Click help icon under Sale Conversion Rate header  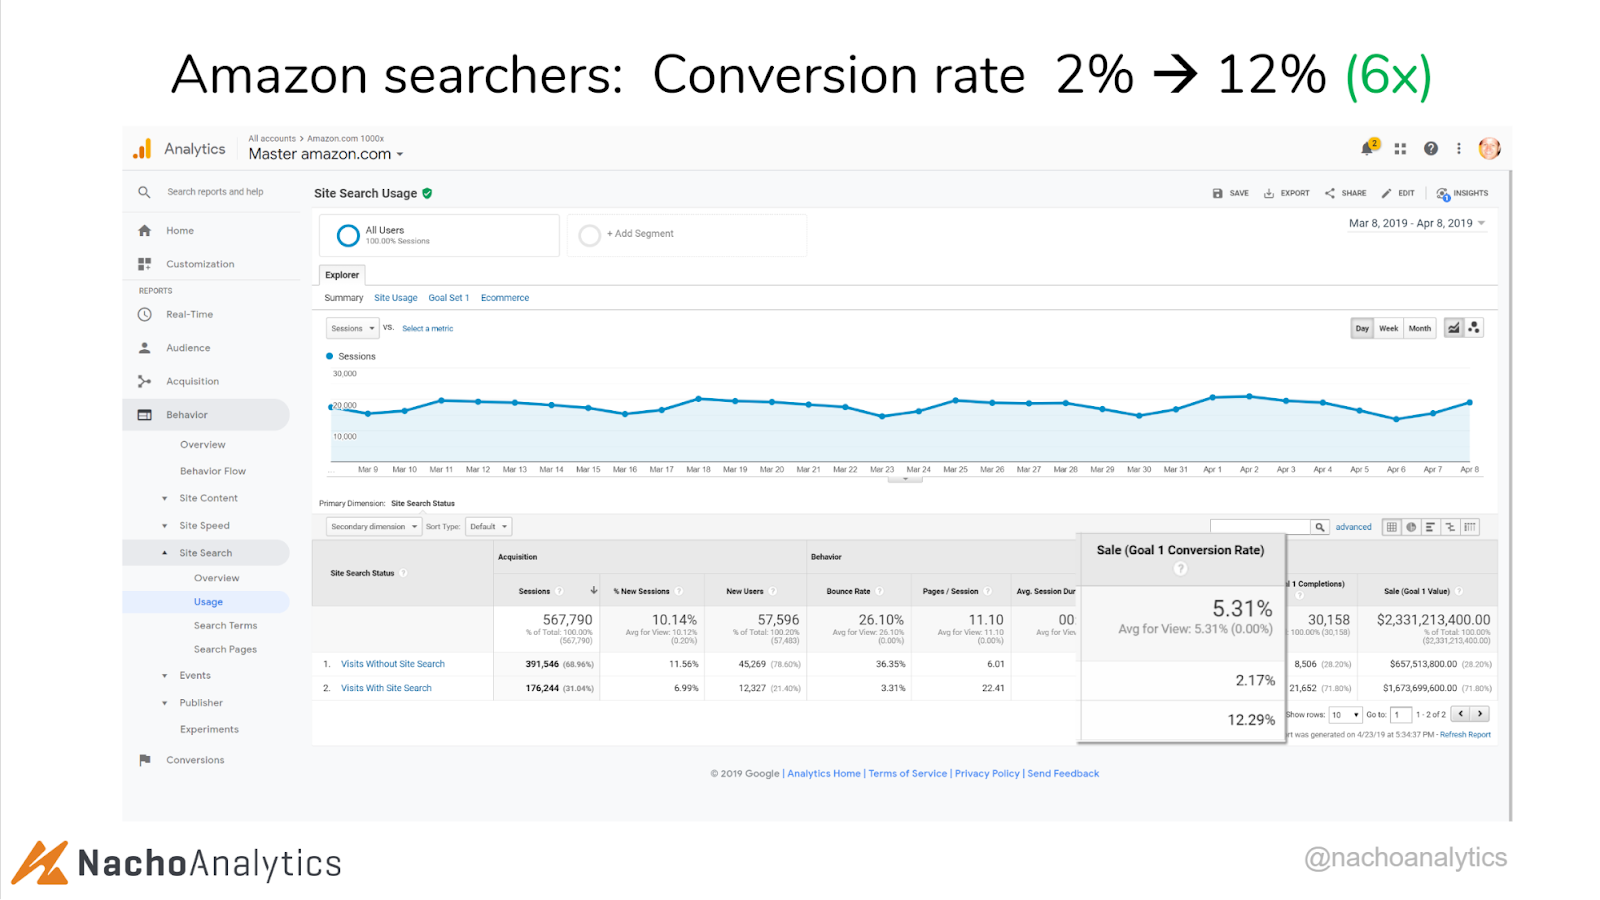[x=1180, y=568]
